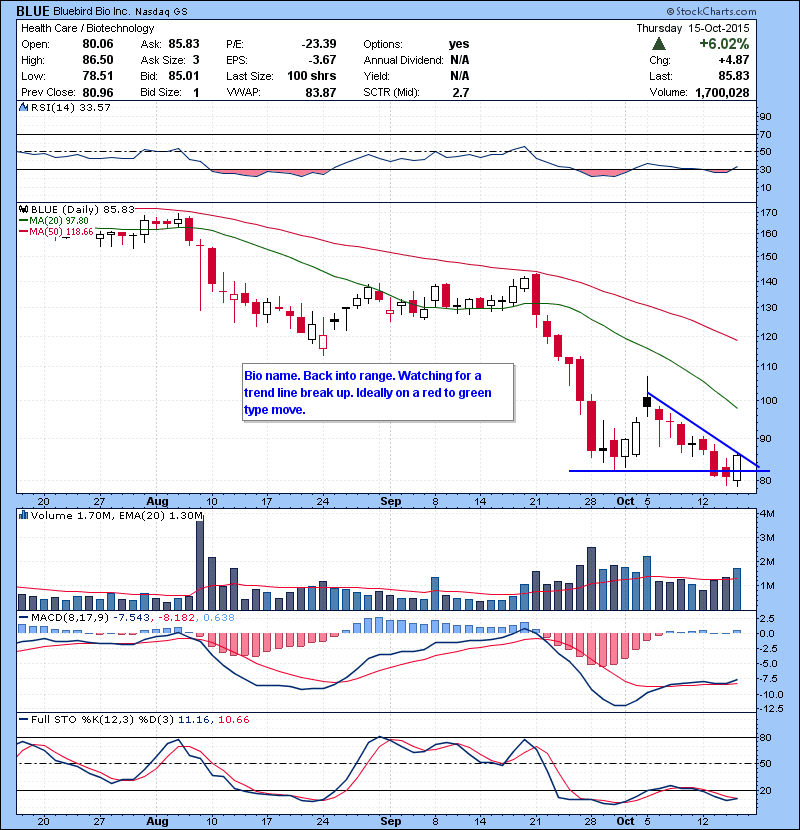Click the Sep label on the price date axis

(391, 501)
